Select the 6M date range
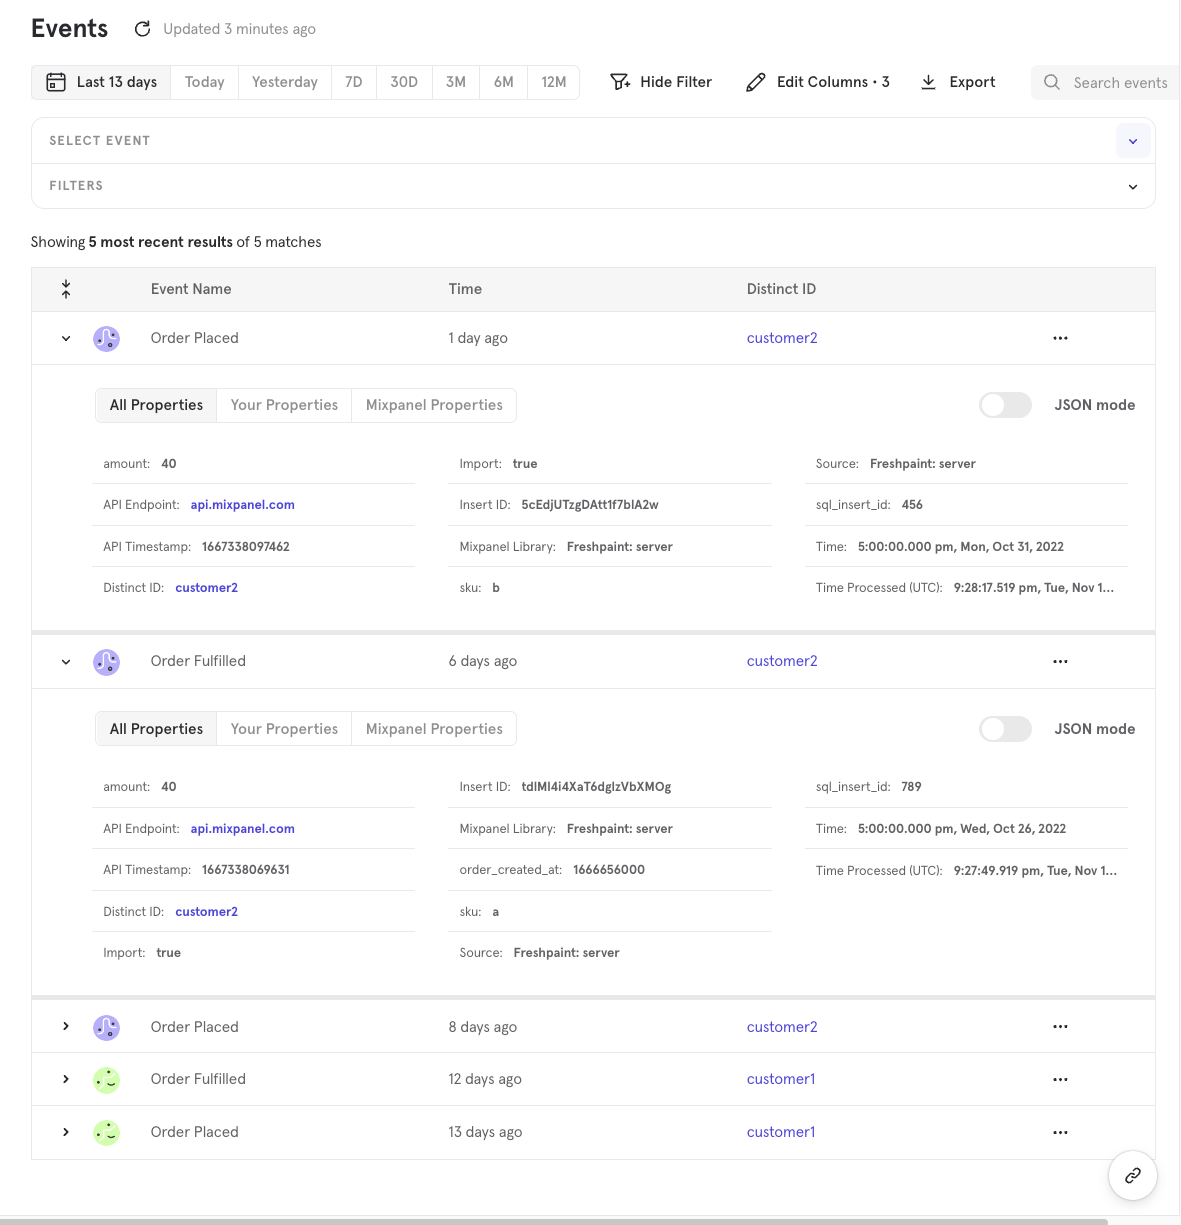 (504, 82)
